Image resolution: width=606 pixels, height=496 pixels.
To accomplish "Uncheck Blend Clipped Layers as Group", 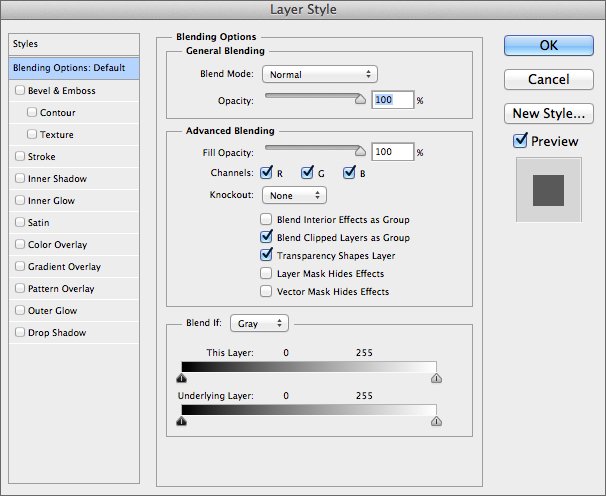I will pyautogui.click(x=266, y=237).
